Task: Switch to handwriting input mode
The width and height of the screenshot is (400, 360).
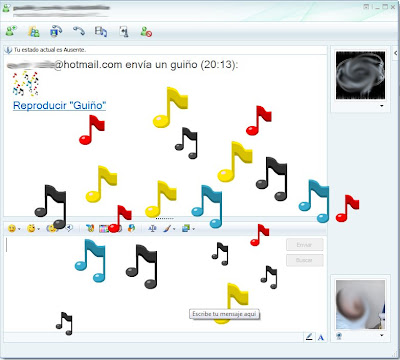Action: point(309,337)
